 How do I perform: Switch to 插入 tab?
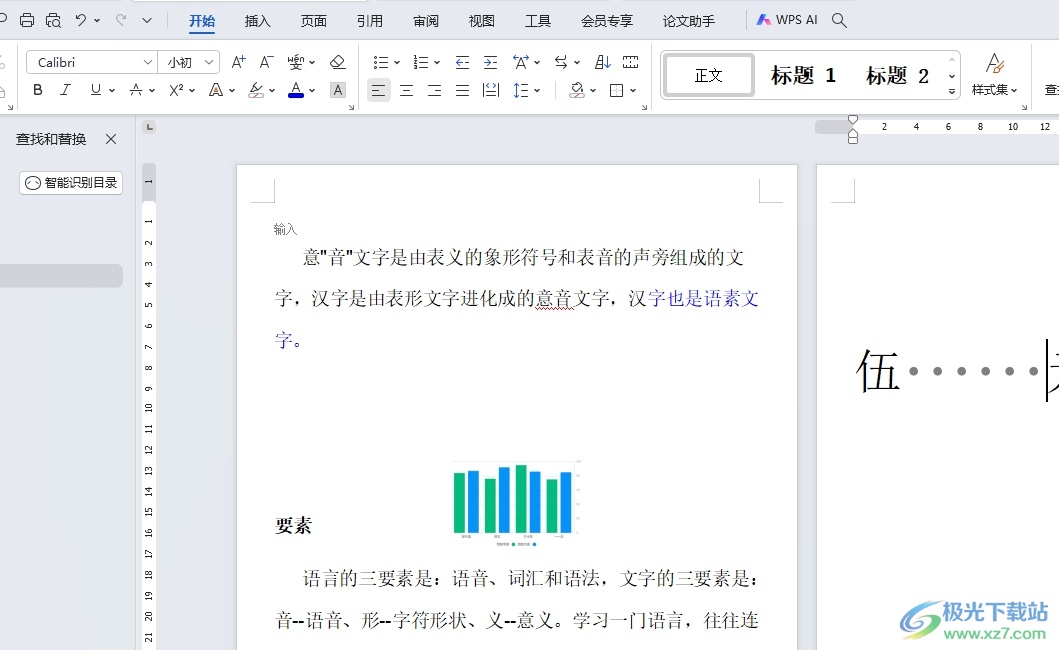point(257,21)
